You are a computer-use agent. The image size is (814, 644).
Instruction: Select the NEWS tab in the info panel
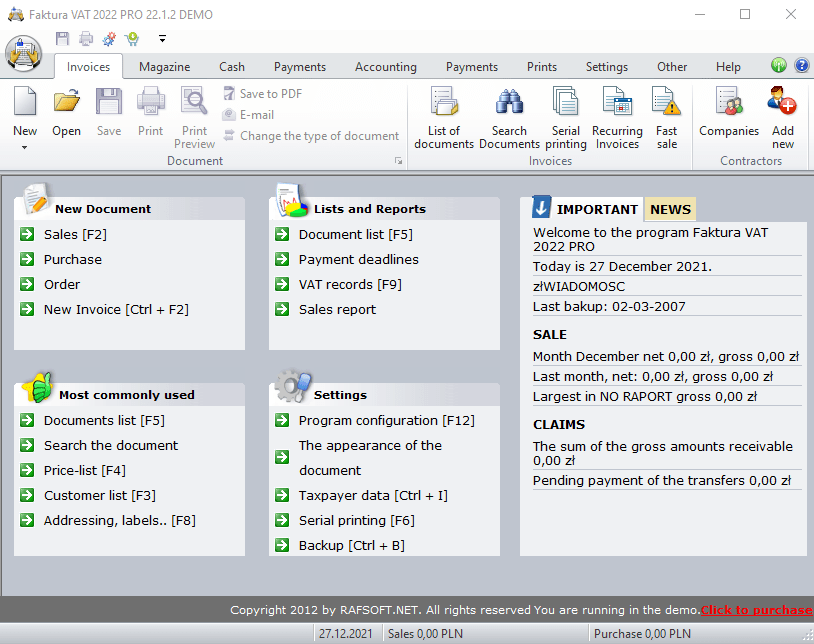point(670,209)
